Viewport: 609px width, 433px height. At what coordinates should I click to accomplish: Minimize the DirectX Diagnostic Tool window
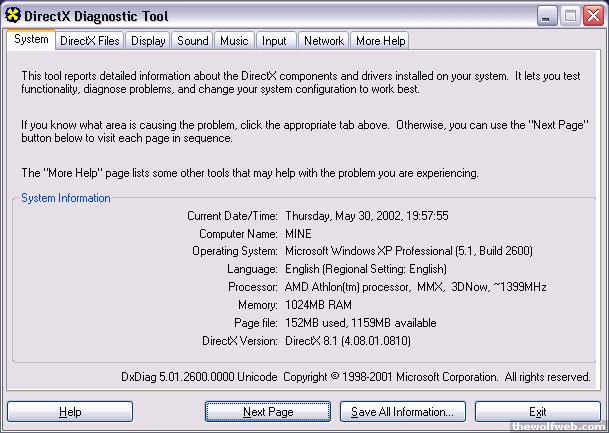click(x=547, y=16)
